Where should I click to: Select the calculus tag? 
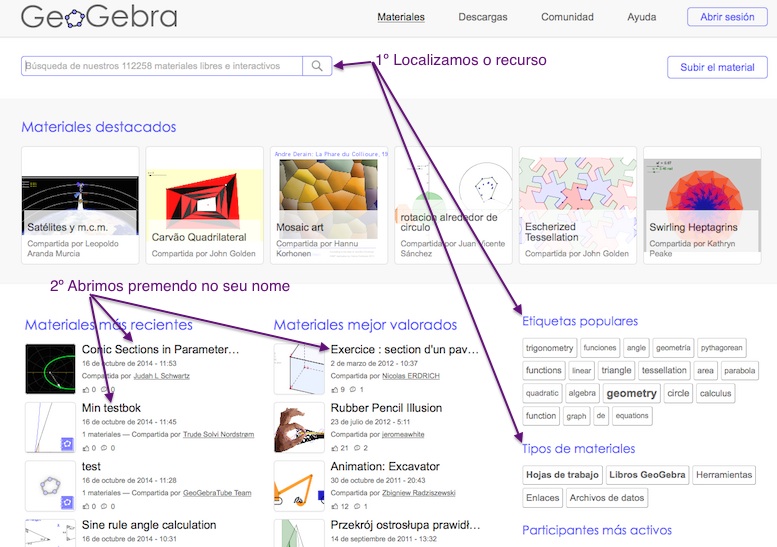click(716, 393)
